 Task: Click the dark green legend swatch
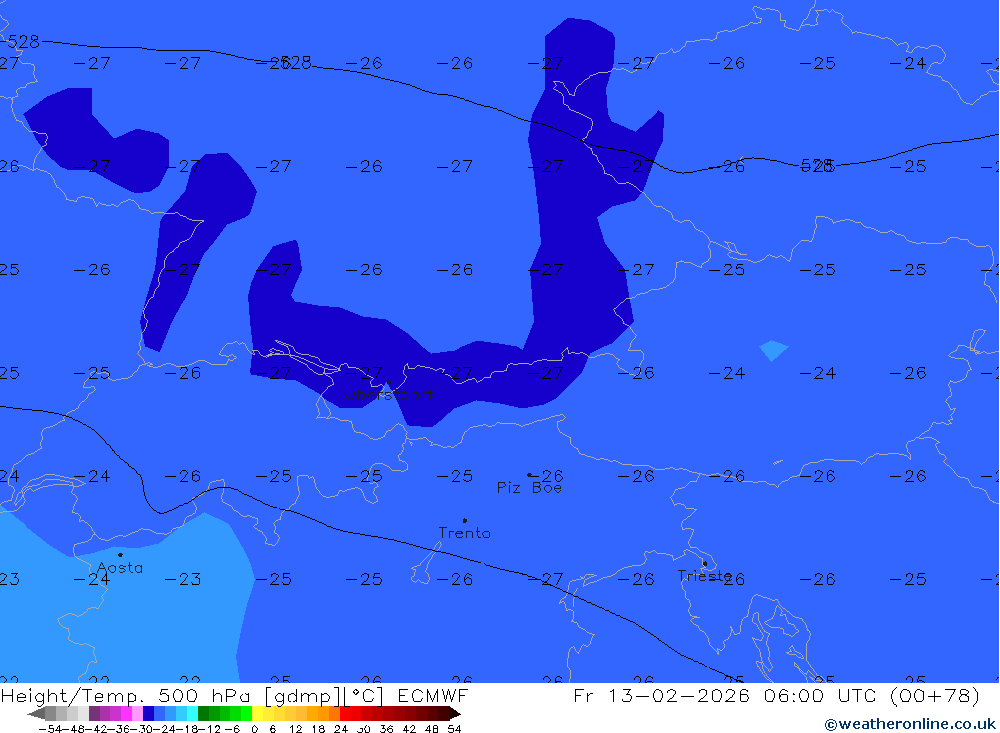click(x=203, y=714)
